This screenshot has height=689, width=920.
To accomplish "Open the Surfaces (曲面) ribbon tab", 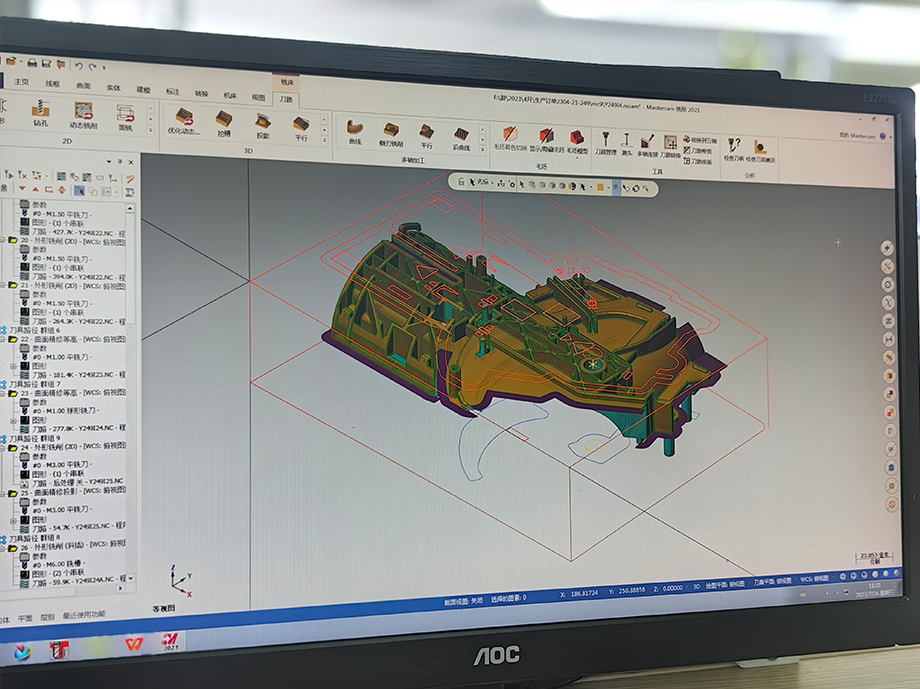I will pos(83,85).
